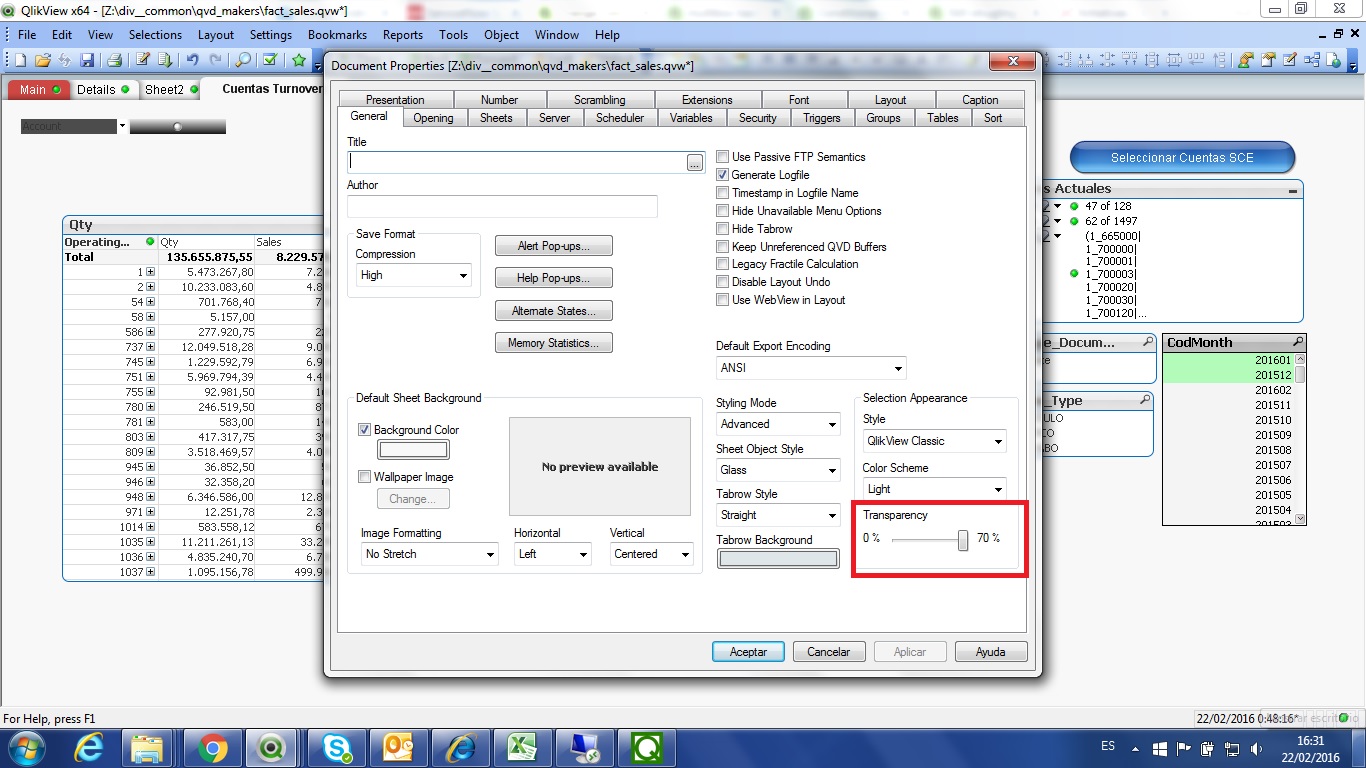Open the Edit Script toolbar icon
Viewport: 1366px width, 768px height.
coord(143,60)
